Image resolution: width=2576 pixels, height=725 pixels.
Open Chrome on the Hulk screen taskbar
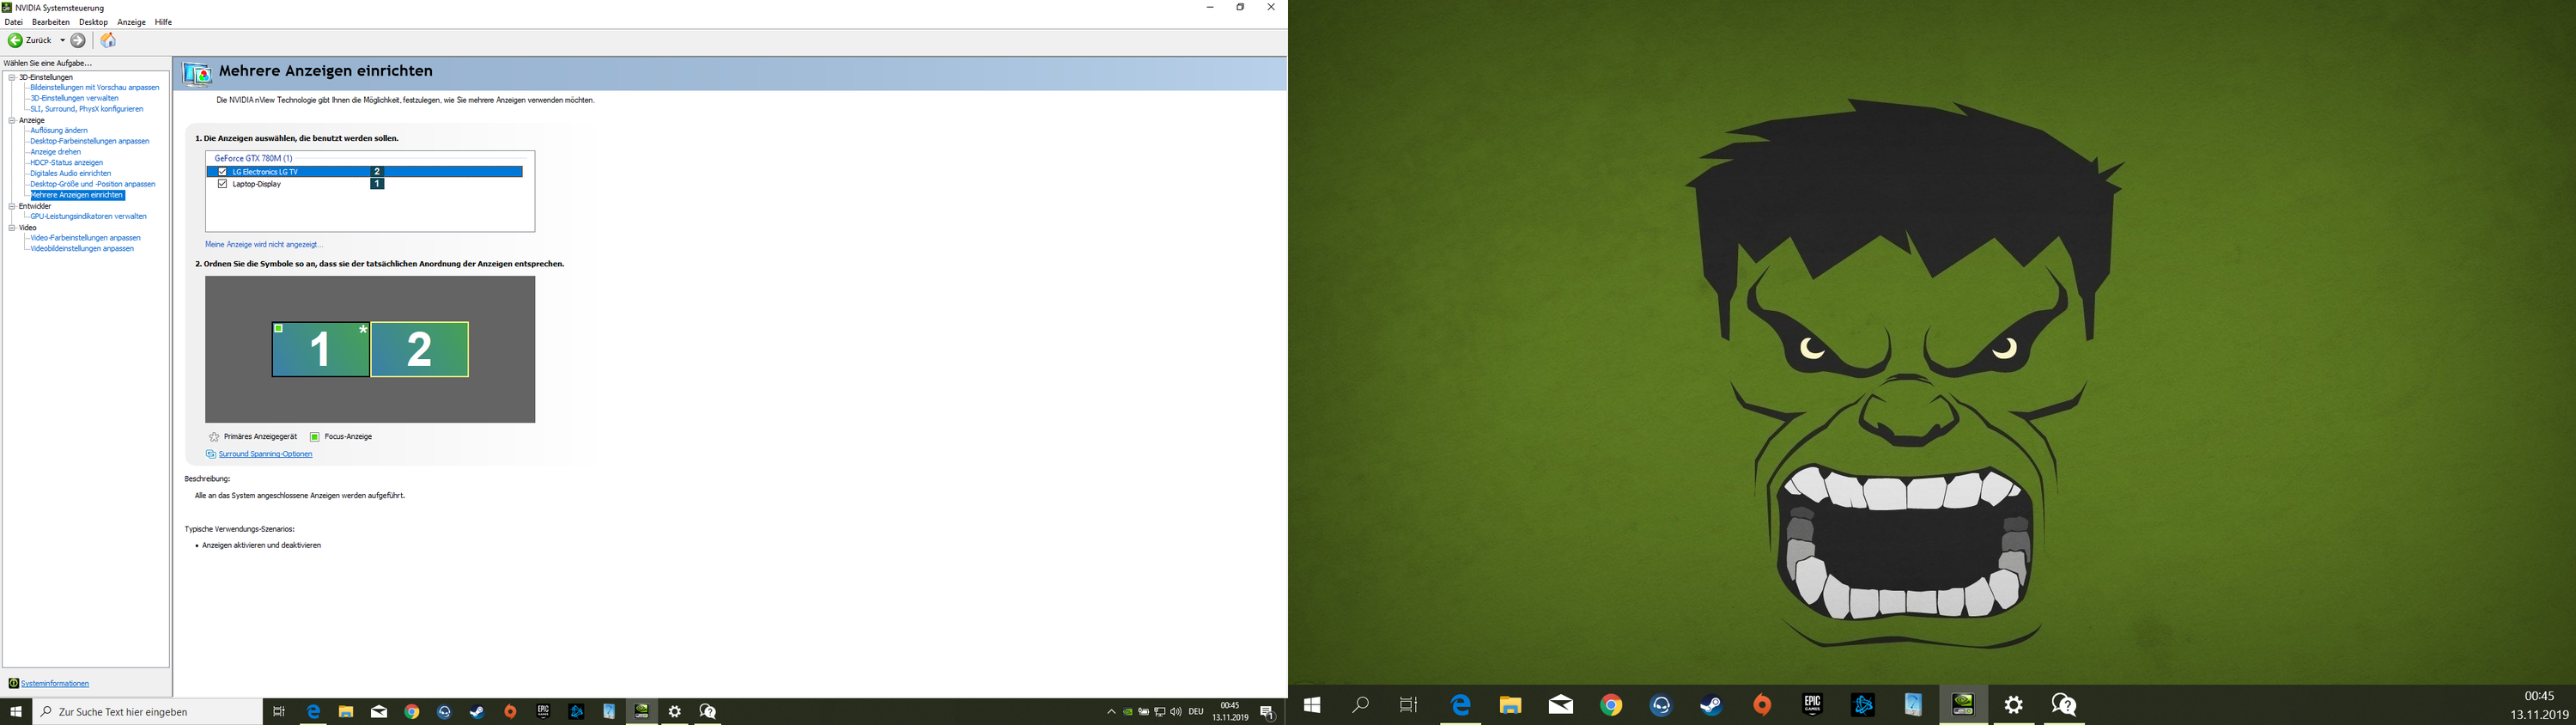pos(1611,705)
